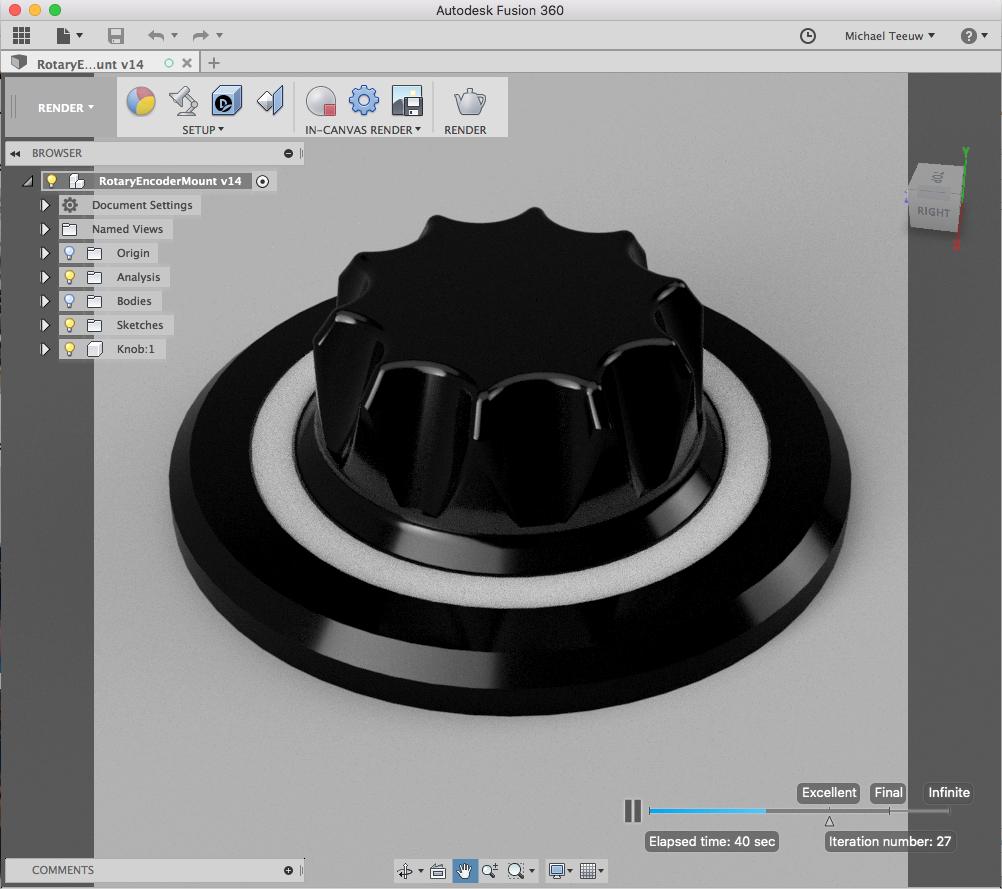
Task: Expand the Bodies folder in browser
Action: pyautogui.click(x=44, y=301)
